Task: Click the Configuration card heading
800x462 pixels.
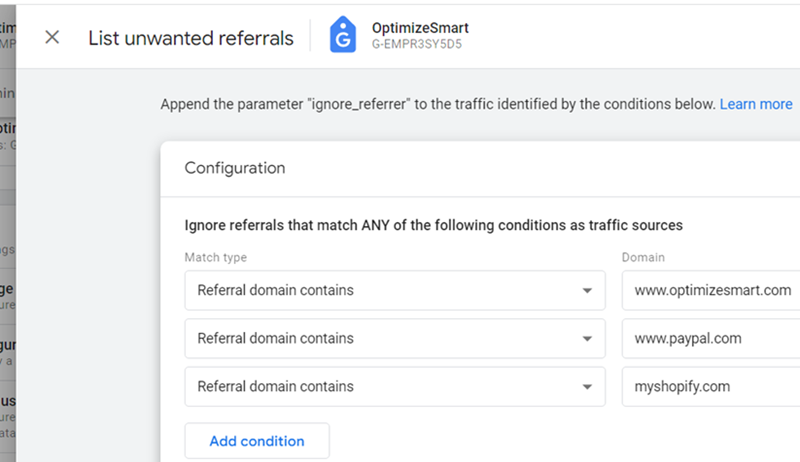Action: 235,168
